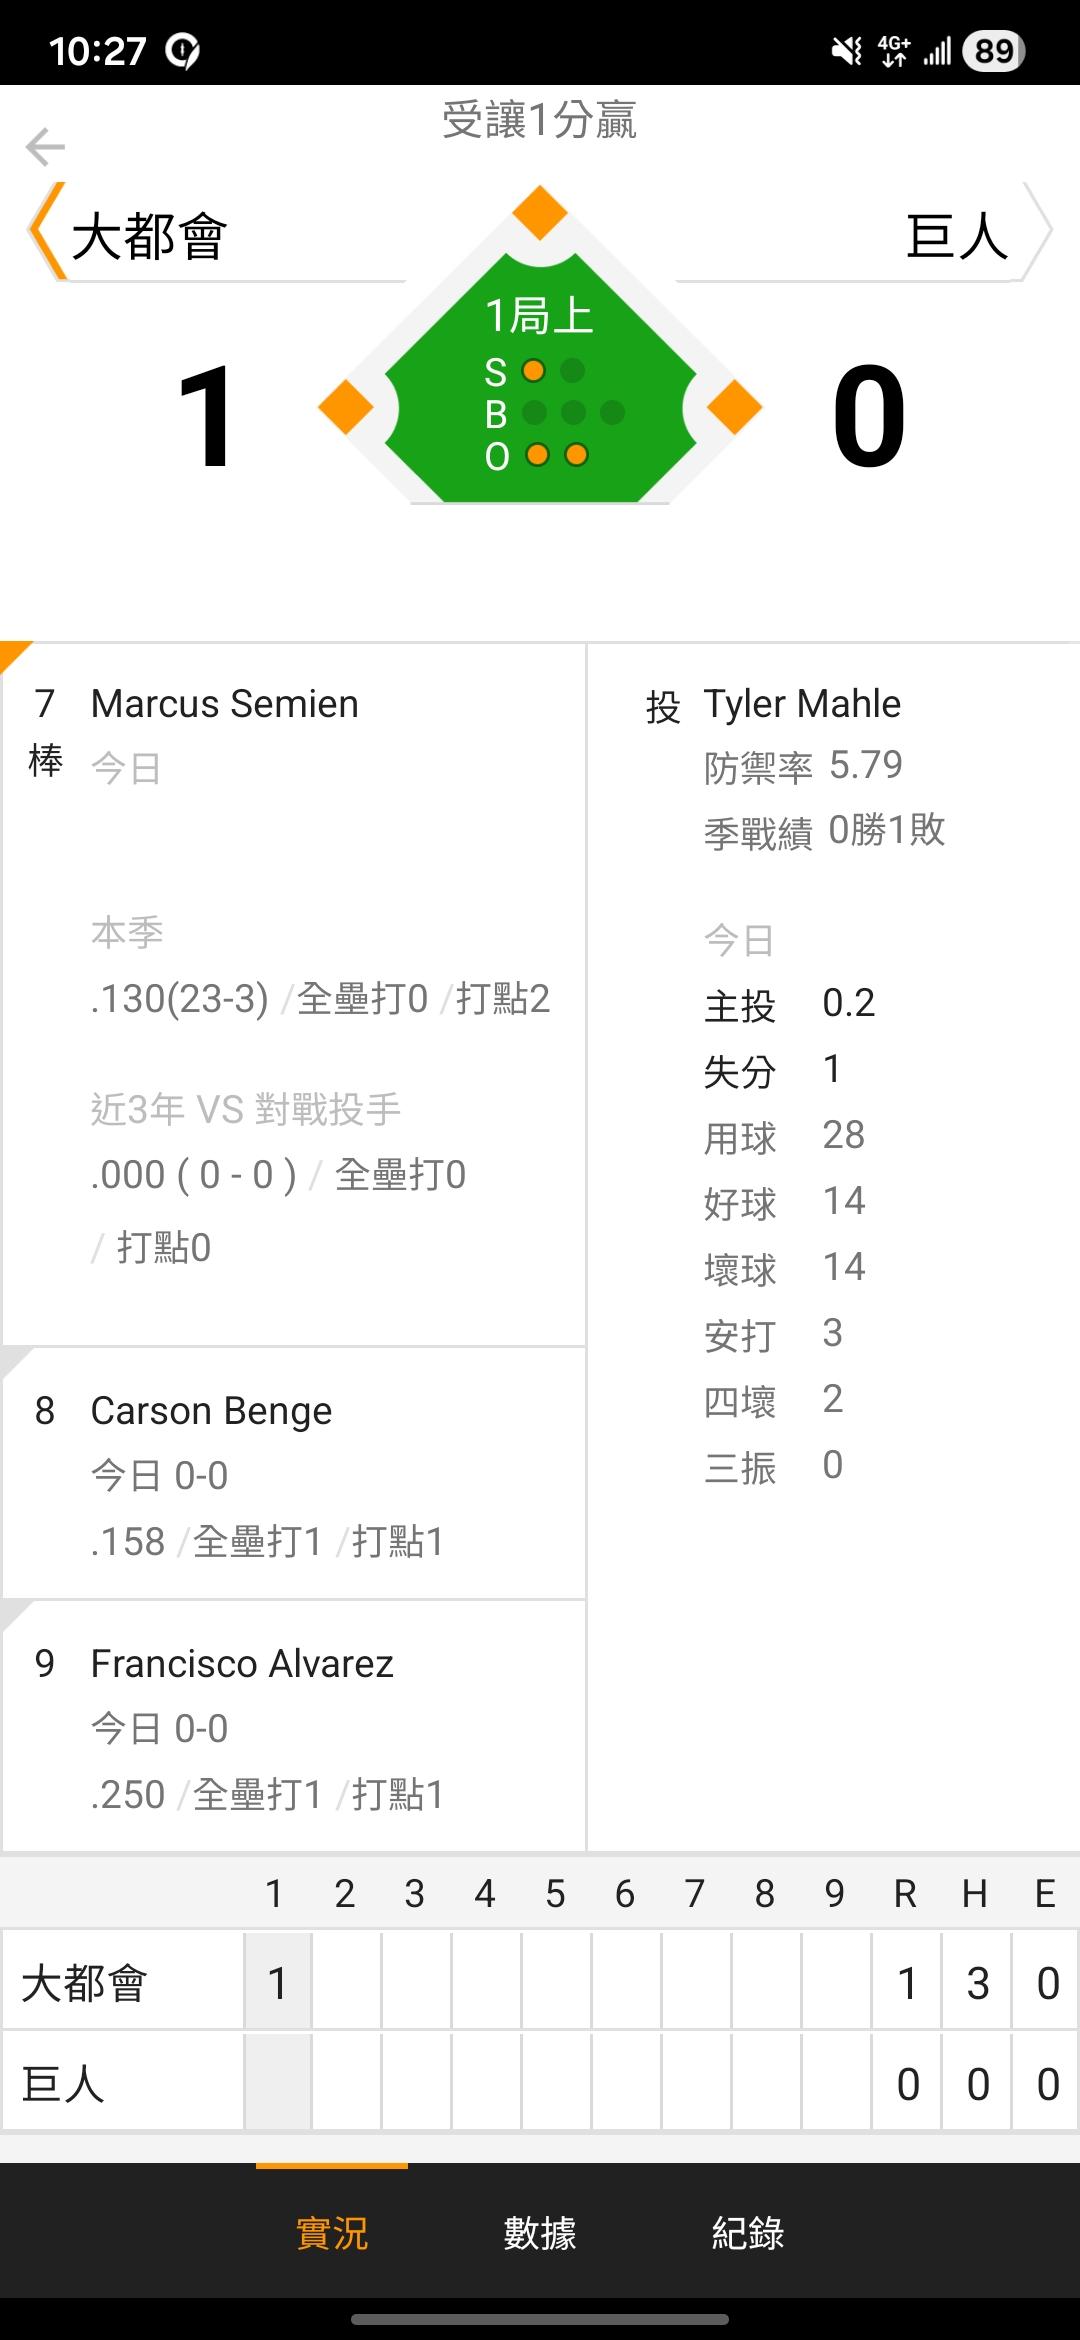
Task: Tap the muted sound status icon
Action: (x=846, y=50)
